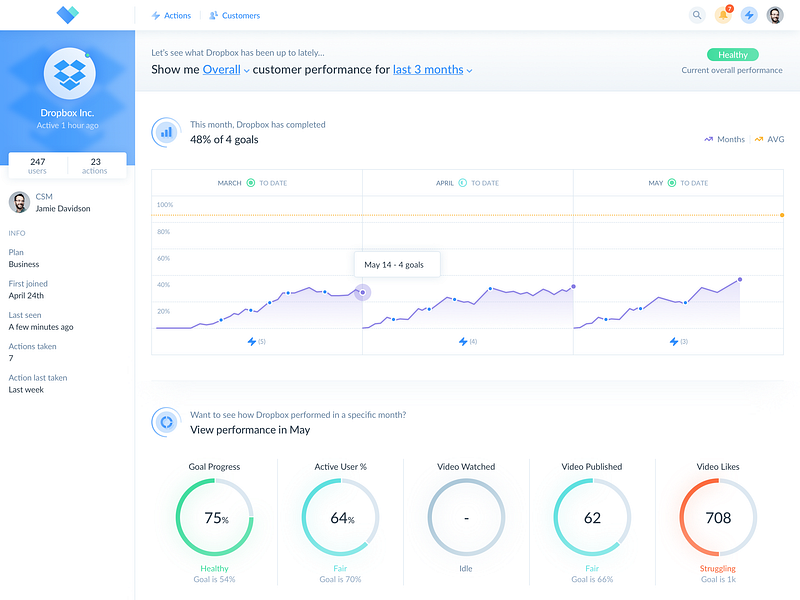Click the 48% of 4 goals text
Viewport: 800px width, 600px height.
pos(224,140)
